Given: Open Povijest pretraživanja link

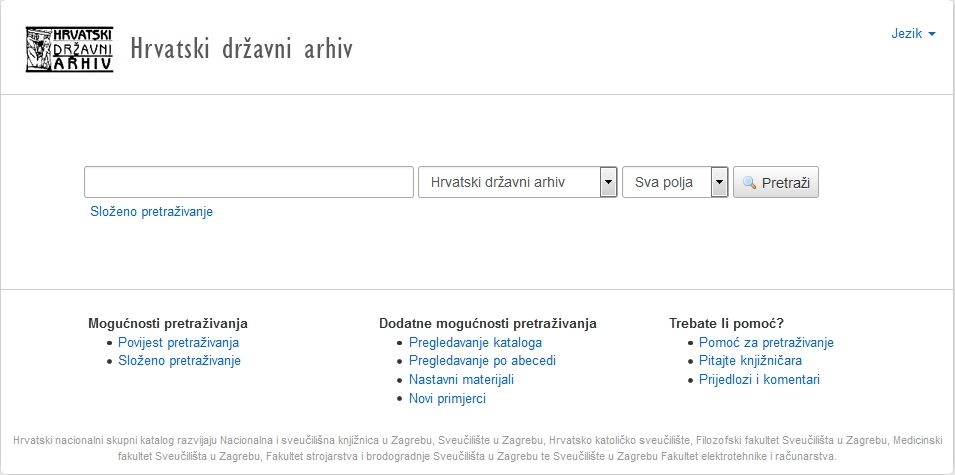Looking at the screenshot, I should coord(178,342).
